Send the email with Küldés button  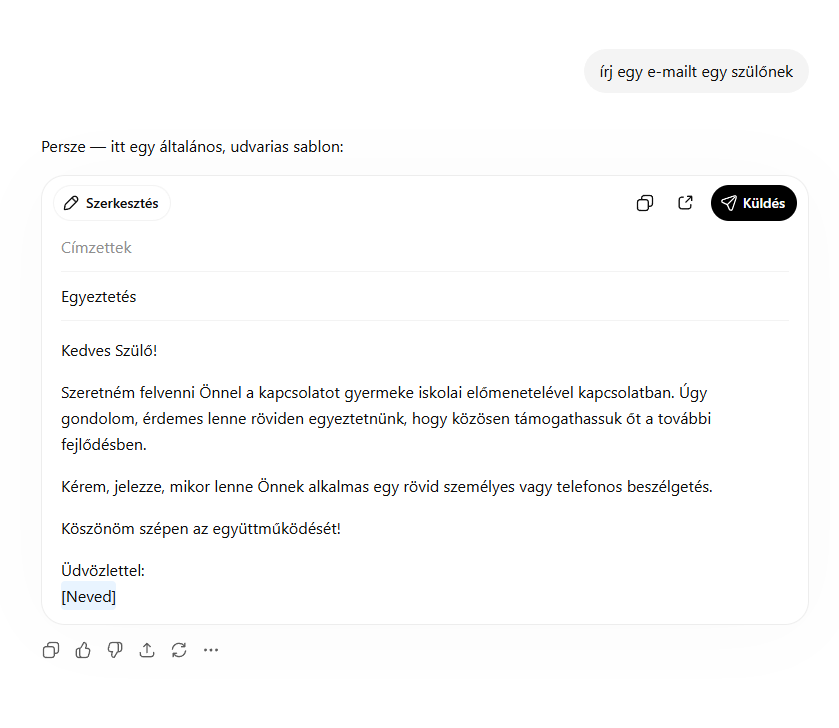753,203
